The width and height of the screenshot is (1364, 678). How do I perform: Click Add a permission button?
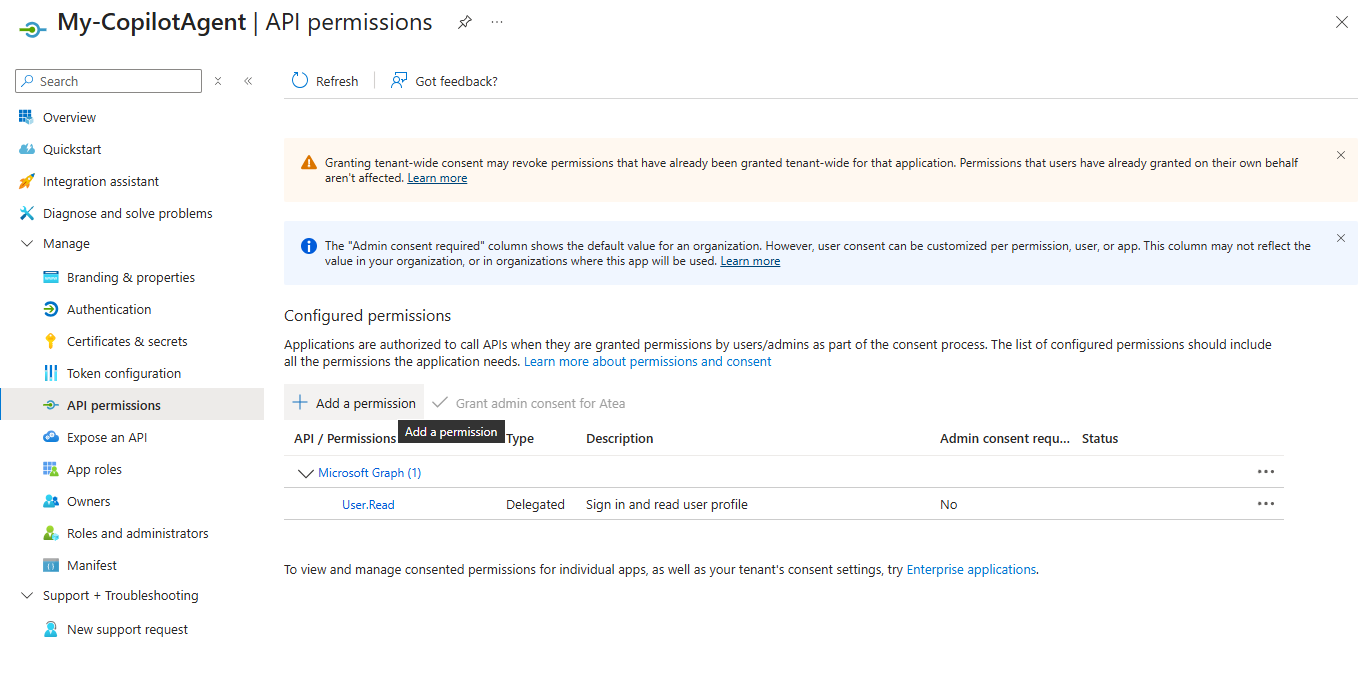click(x=354, y=403)
